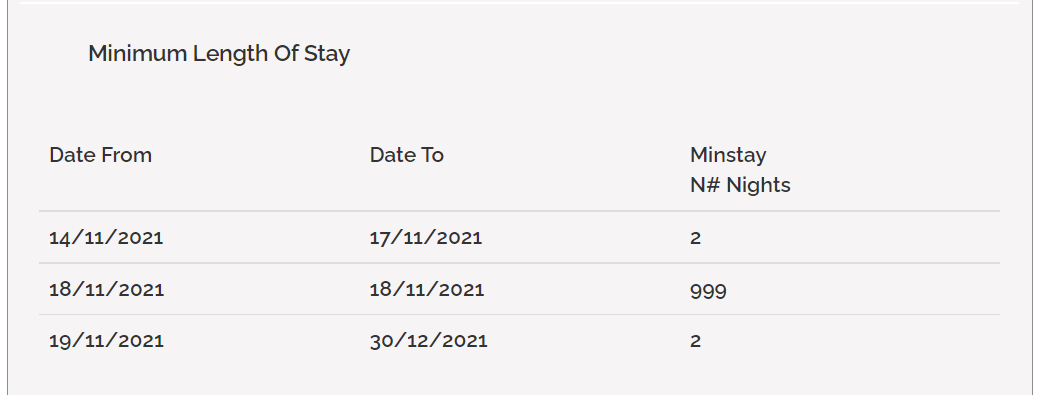Image resolution: width=1037 pixels, height=395 pixels.
Task: Click the row divider above the 18/11/2021 row
Action: (x=519, y=263)
